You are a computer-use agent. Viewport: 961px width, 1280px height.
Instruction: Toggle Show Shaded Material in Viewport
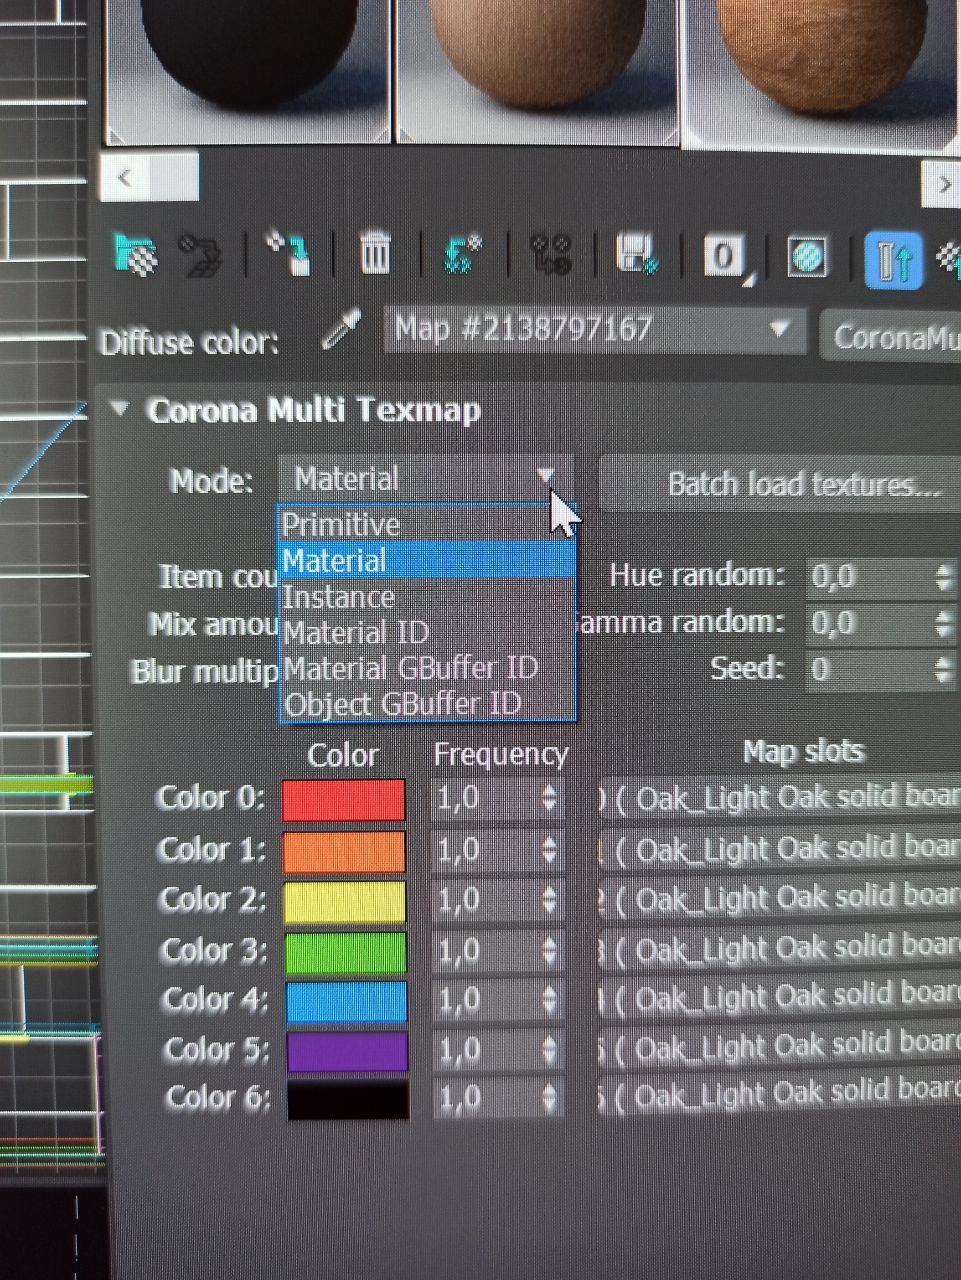pos(807,257)
